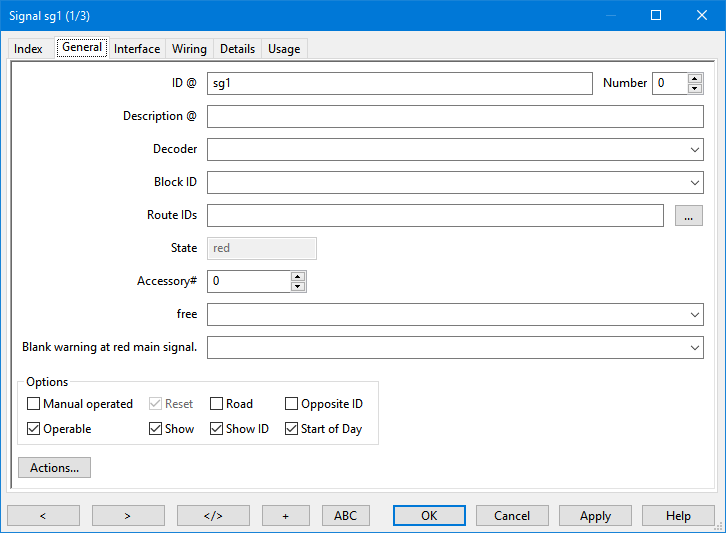
Task: Enable the Manual operated checkbox
Action: click(35, 404)
